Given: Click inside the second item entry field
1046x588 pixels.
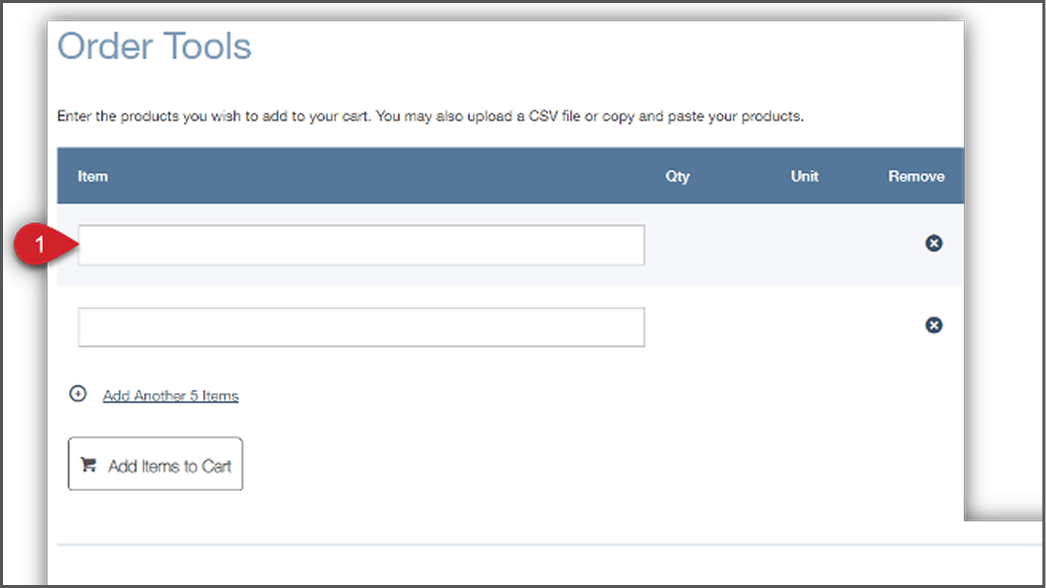Looking at the screenshot, I should 360,326.
